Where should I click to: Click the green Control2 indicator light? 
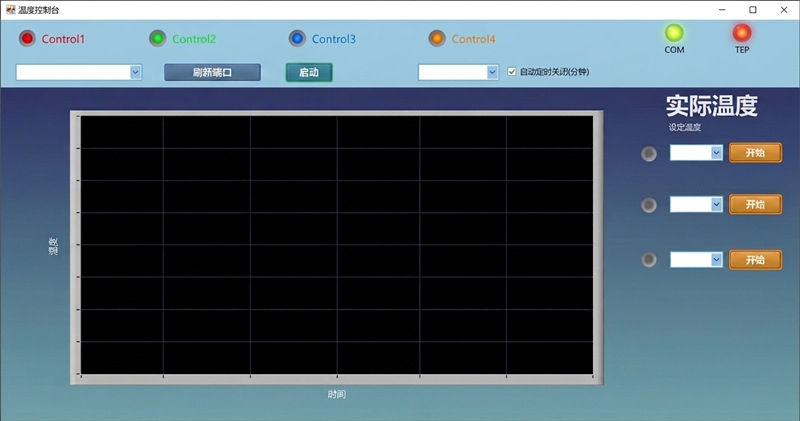158,38
